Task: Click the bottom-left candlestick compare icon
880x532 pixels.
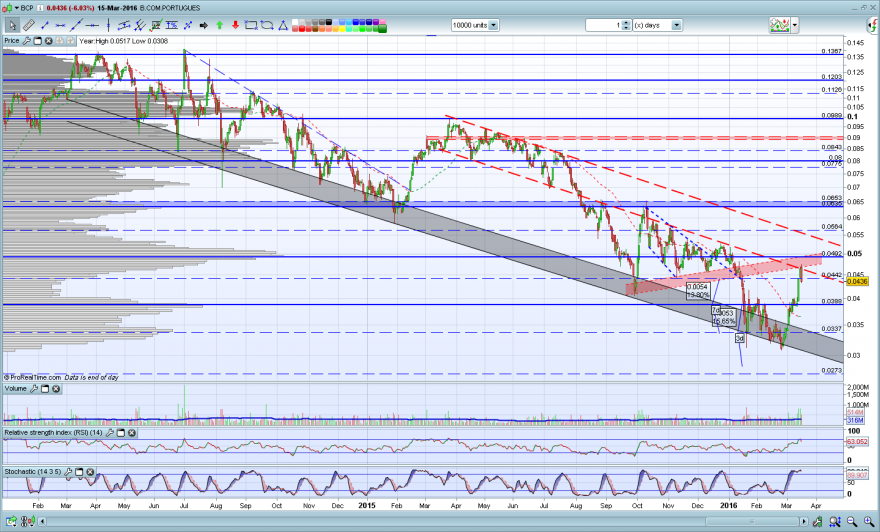Action: [28, 522]
